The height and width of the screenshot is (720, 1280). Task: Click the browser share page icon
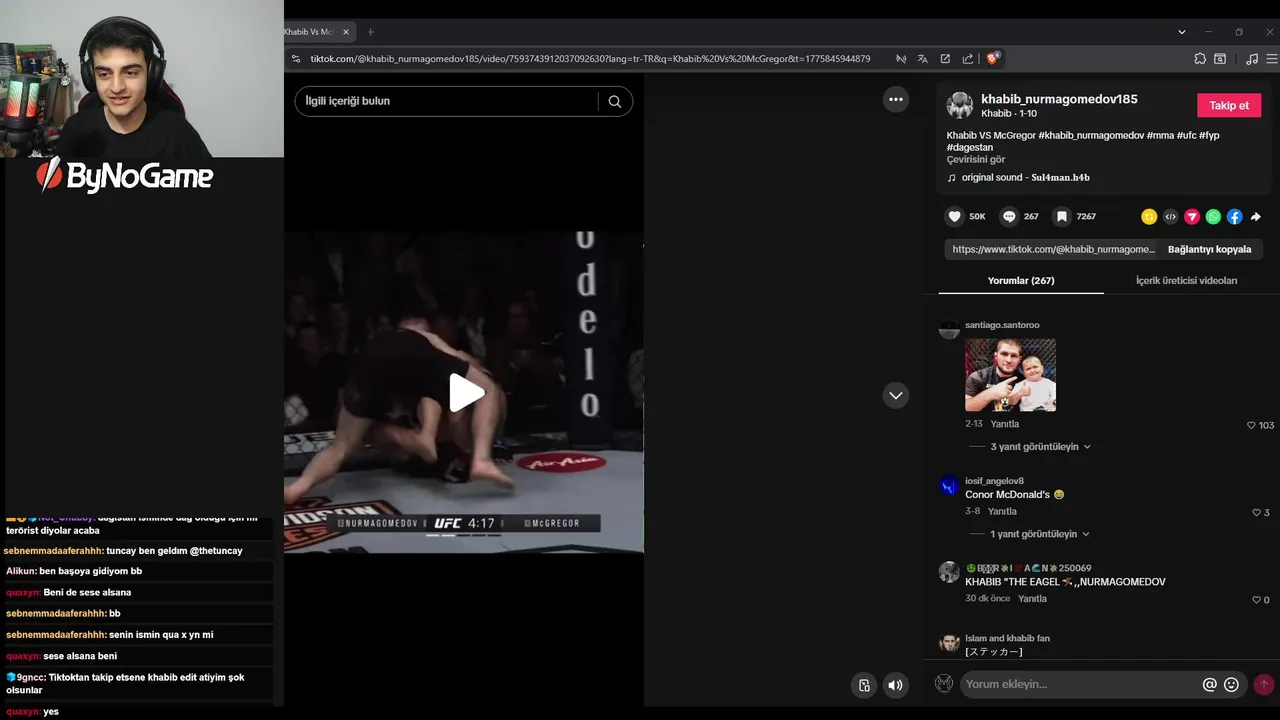[x=968, y=59]
